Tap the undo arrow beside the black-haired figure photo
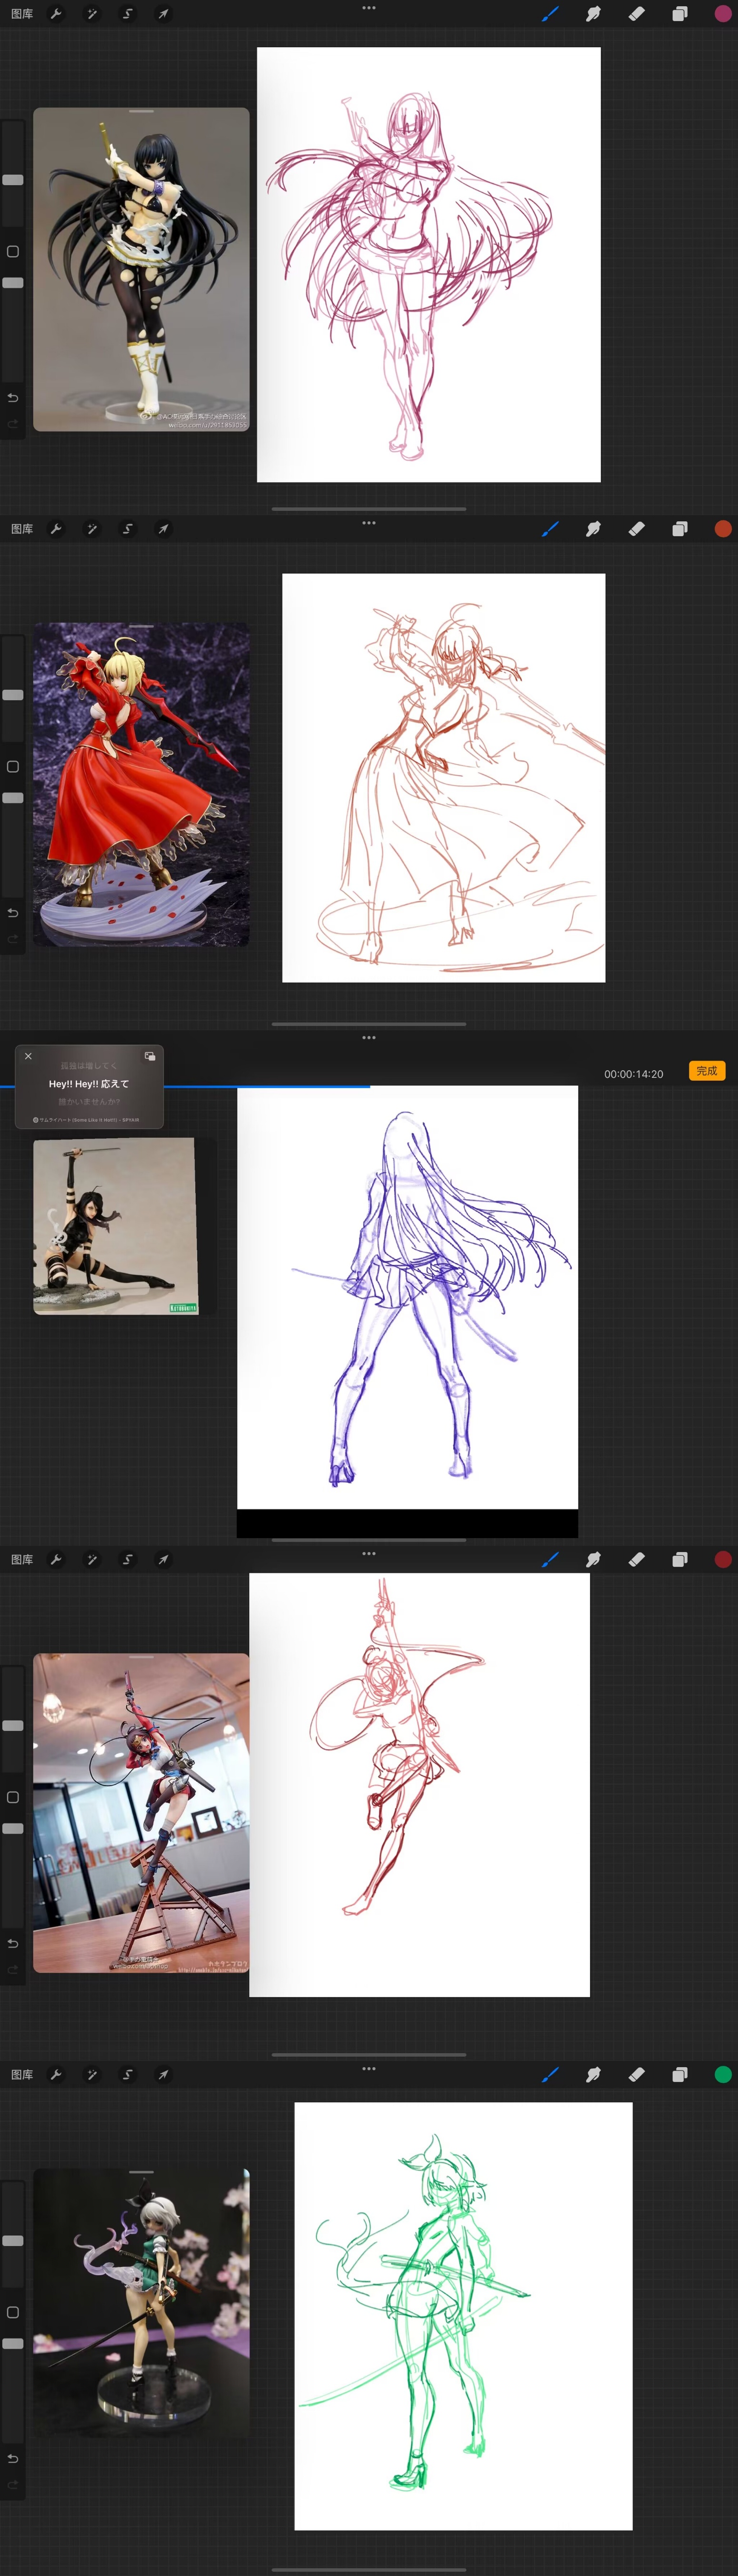Screen dimensions: 738x2576 [13, 397]
